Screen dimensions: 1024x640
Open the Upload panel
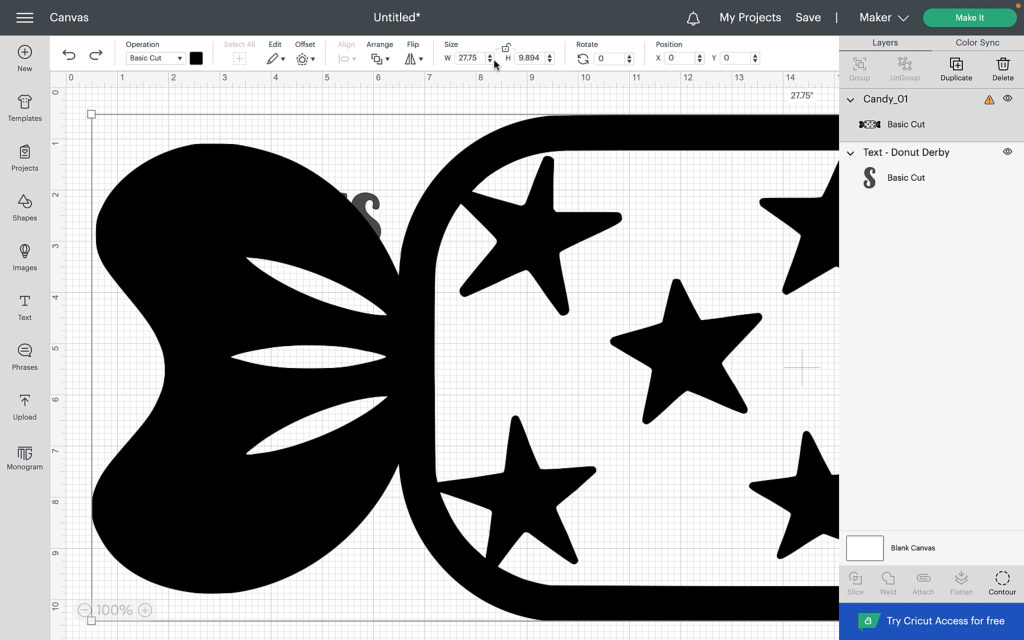[x=25, y=406]
